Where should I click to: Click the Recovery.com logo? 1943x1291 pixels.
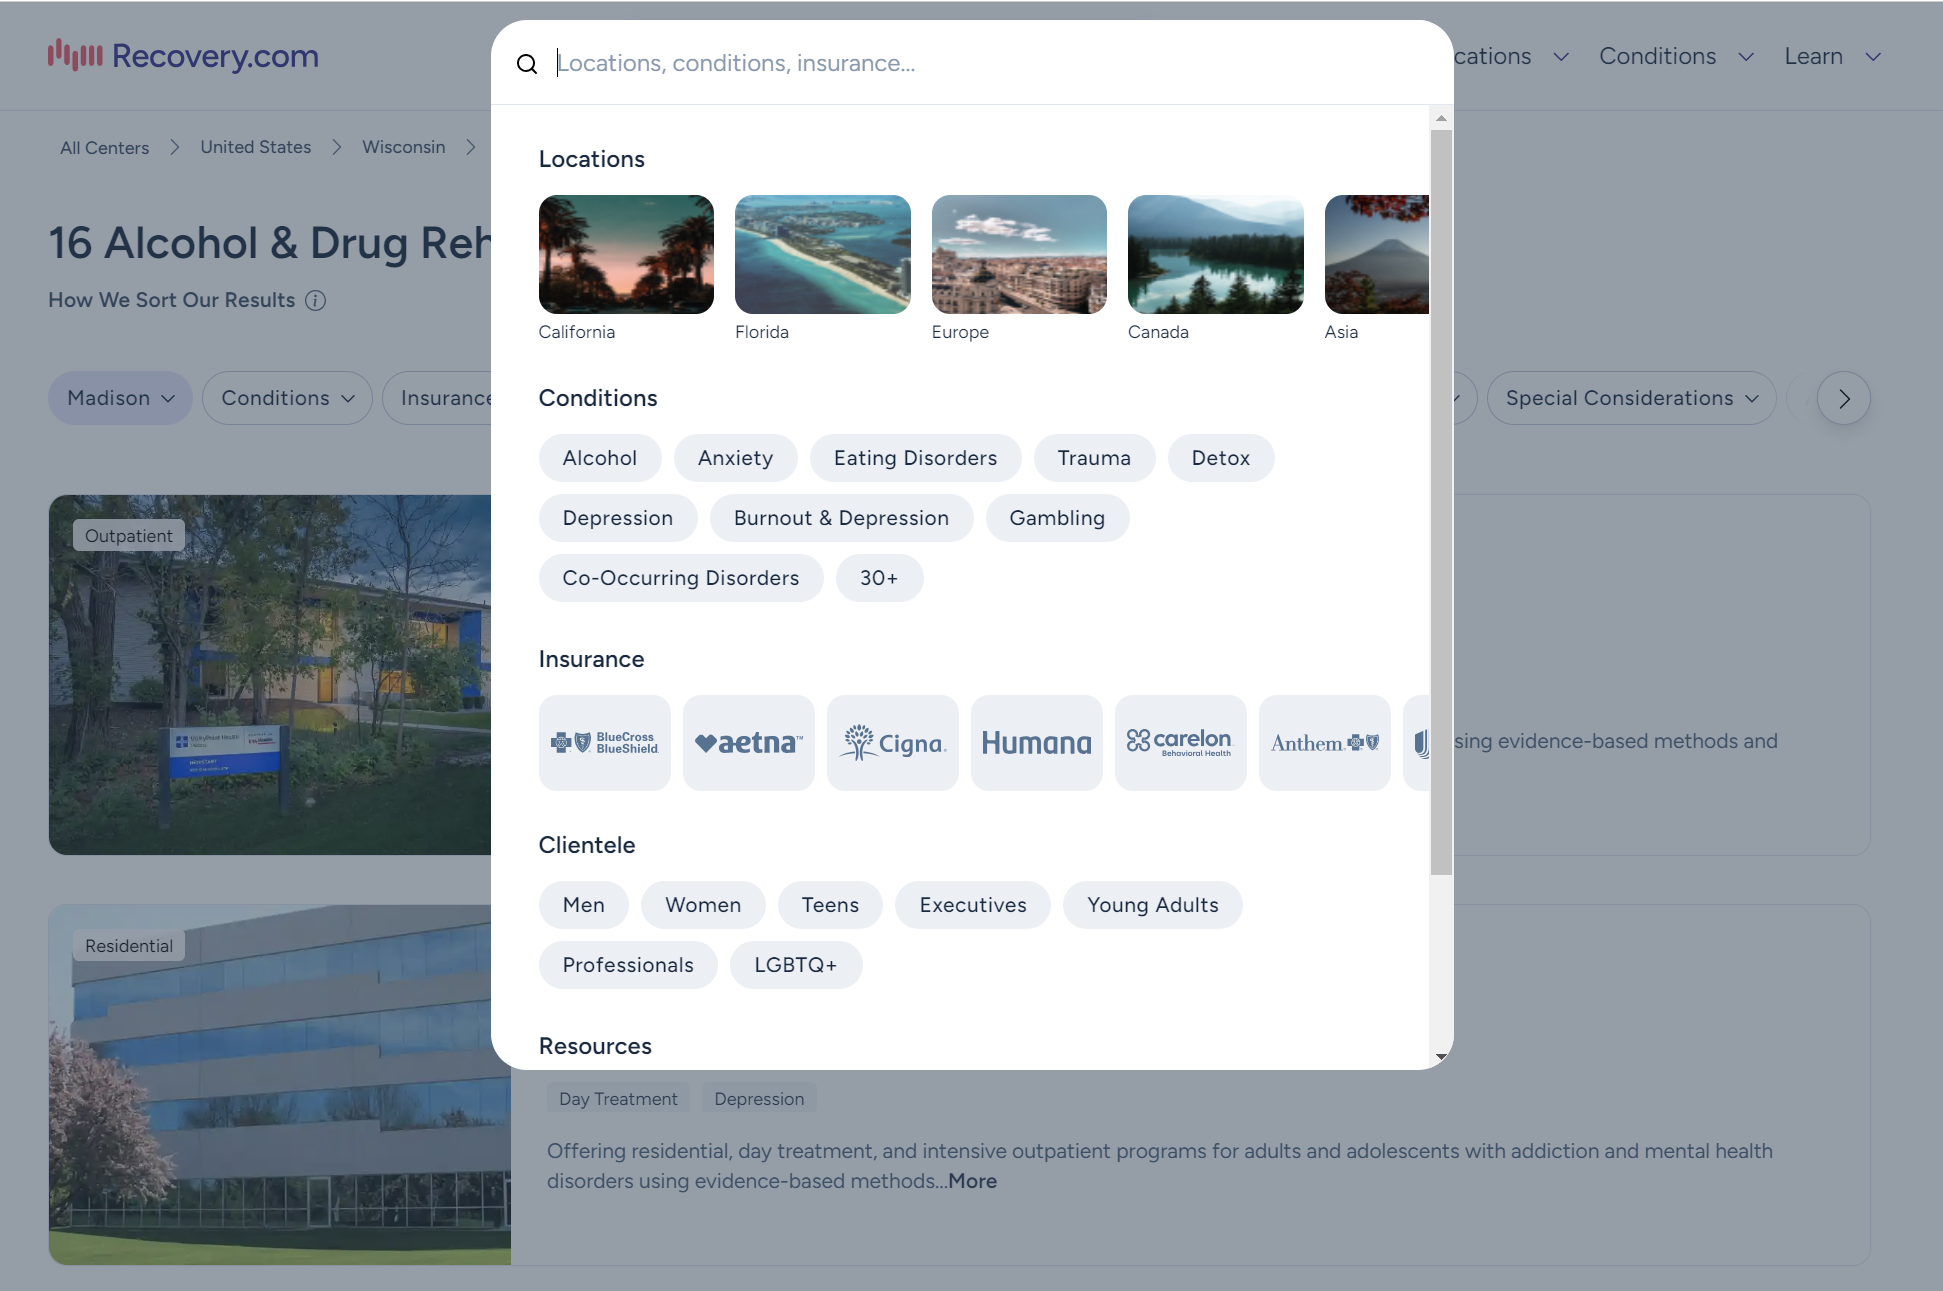pos(184,56)
